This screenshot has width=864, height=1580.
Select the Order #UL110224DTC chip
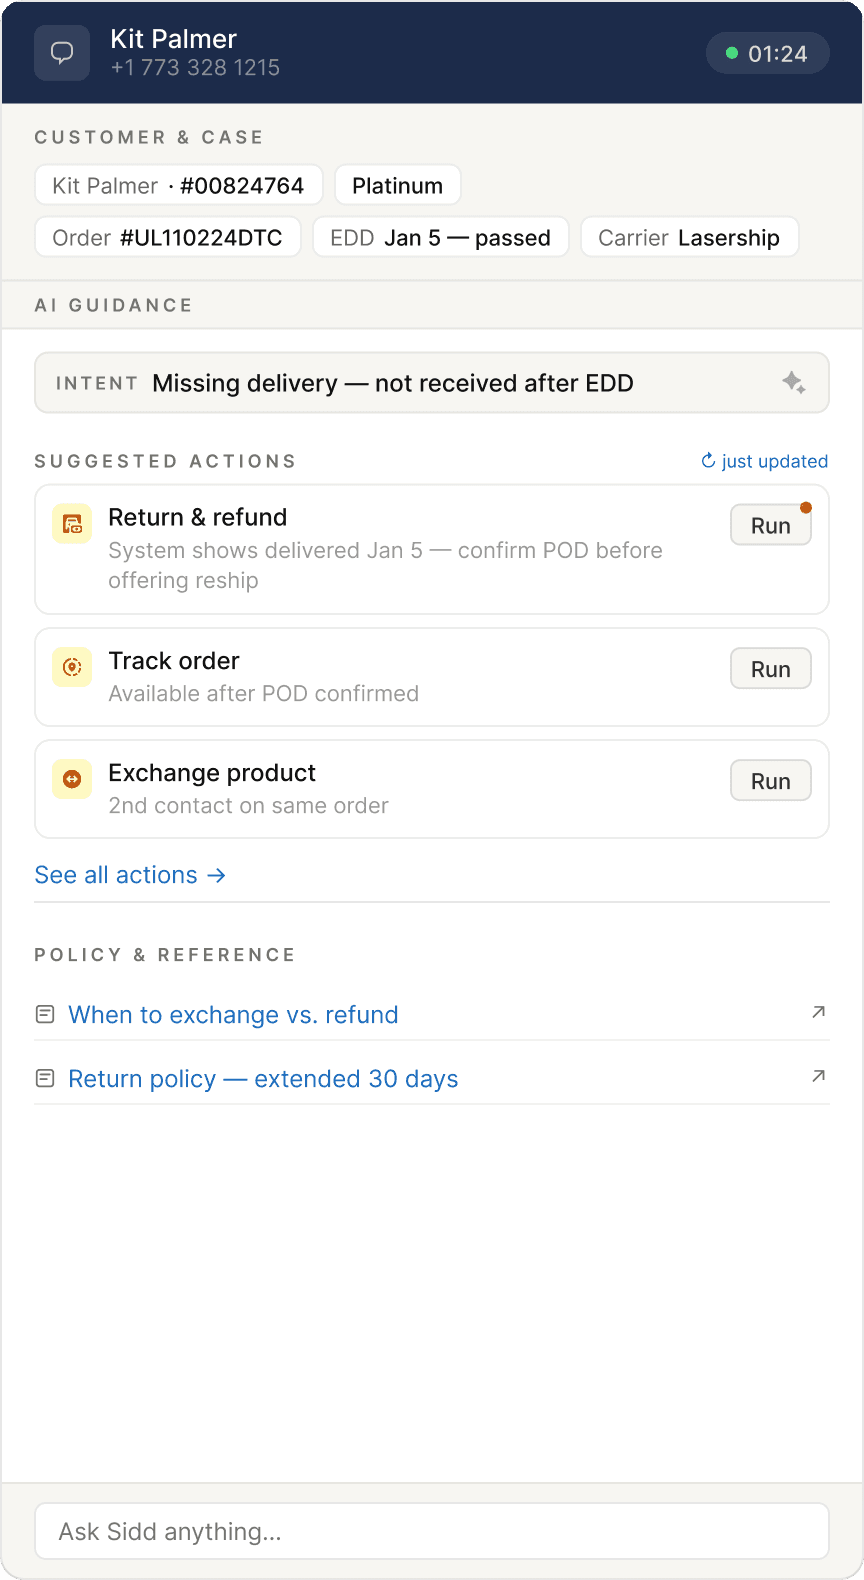[x=167, y=238]
